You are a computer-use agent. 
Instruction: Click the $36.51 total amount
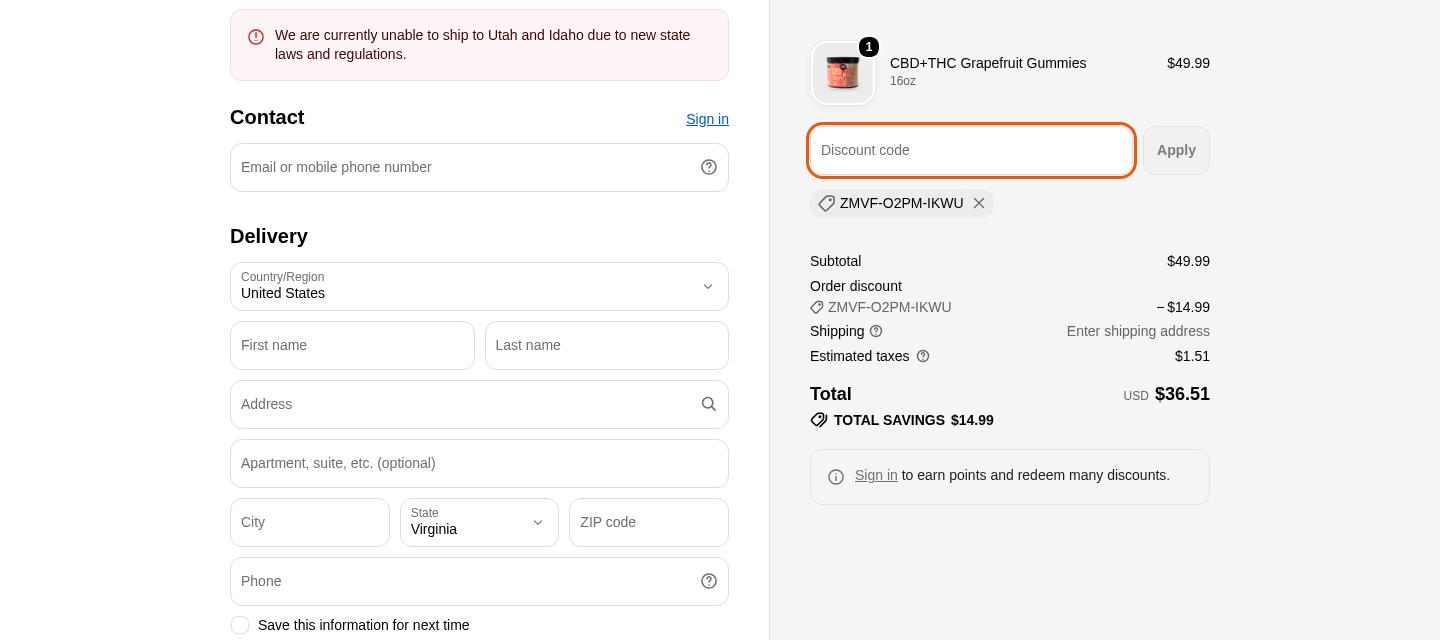1182,394
